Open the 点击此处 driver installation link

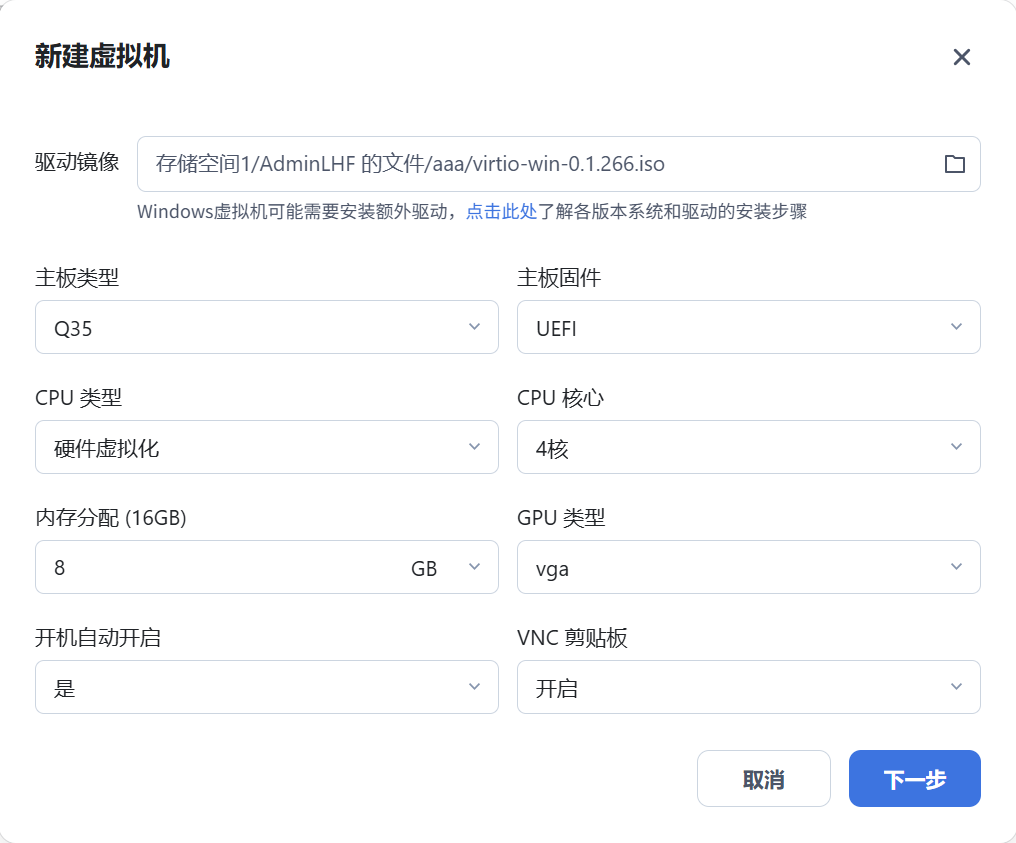coord(502,212)
